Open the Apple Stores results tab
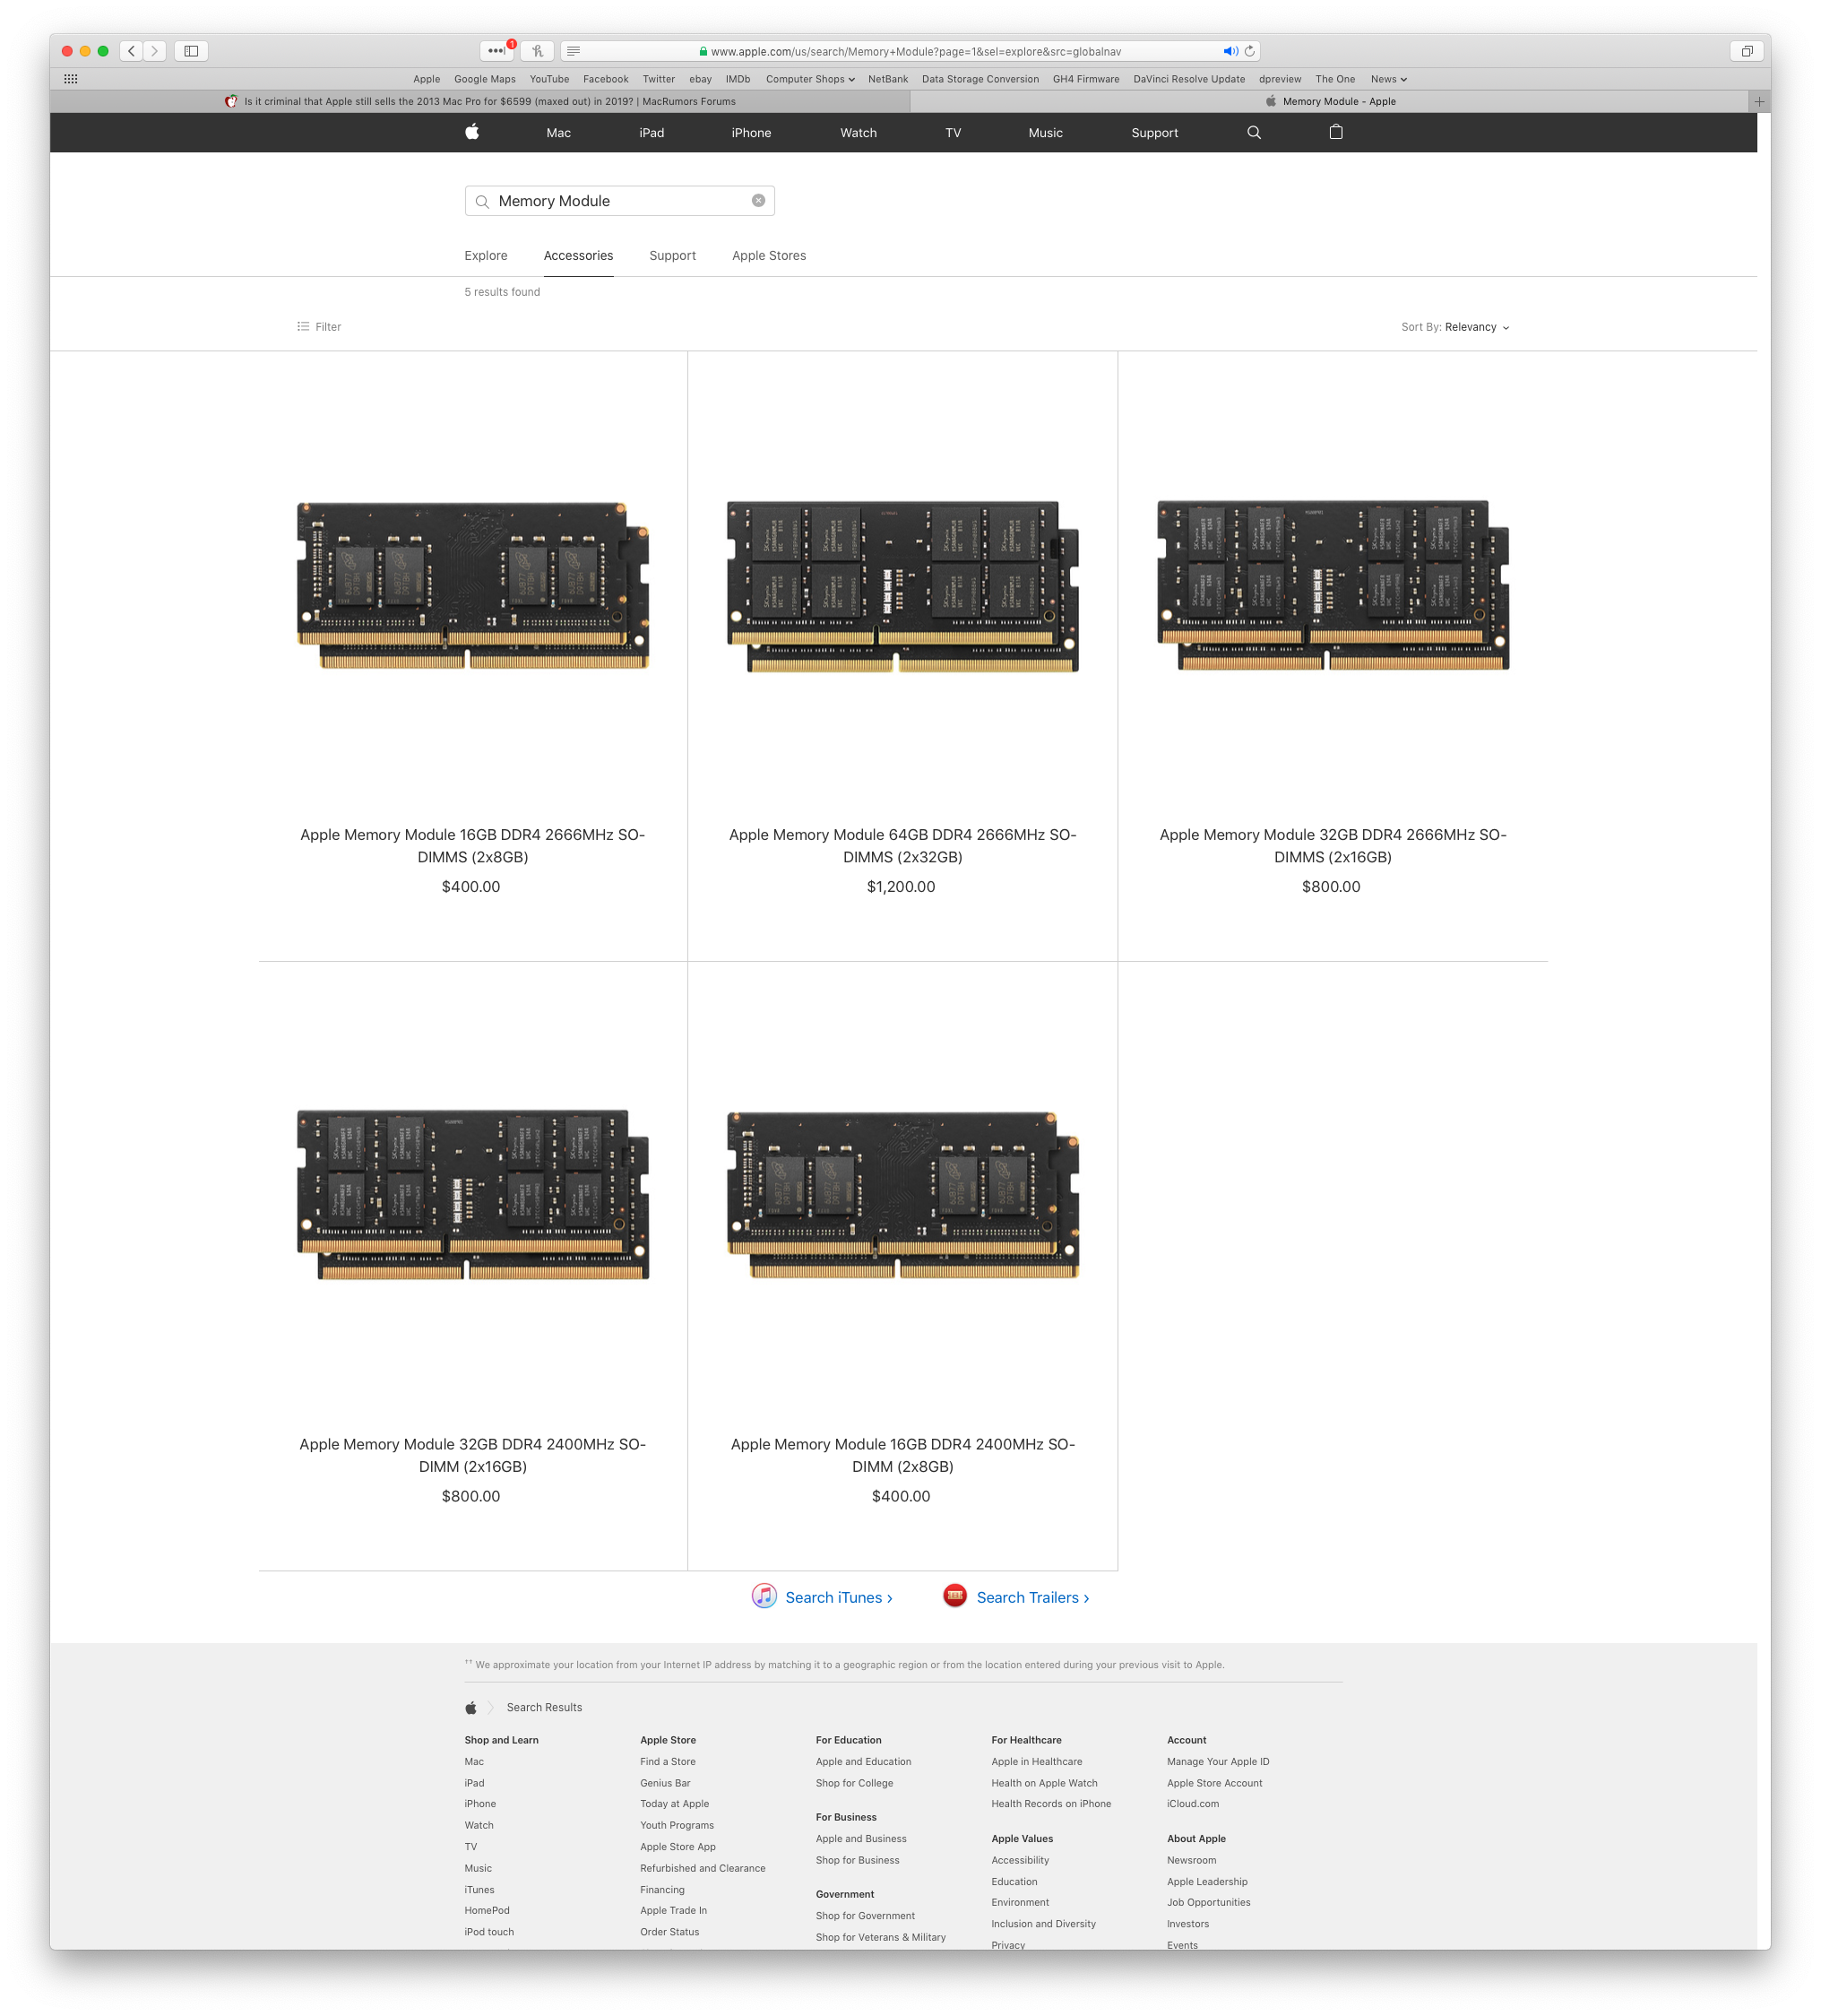Viewport: 1821px width, 2016px height. tap(769, 256)
